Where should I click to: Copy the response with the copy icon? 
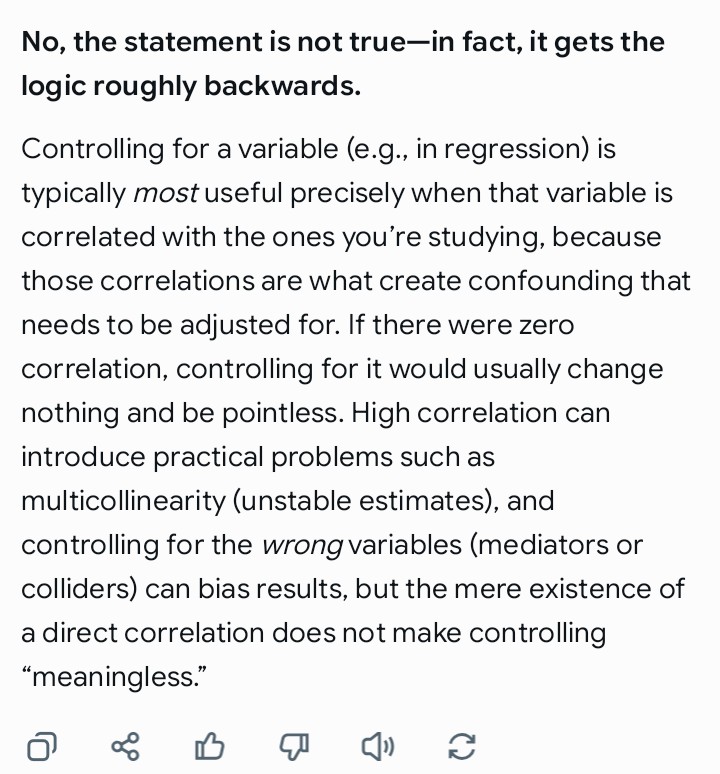[x=41, y=746]
